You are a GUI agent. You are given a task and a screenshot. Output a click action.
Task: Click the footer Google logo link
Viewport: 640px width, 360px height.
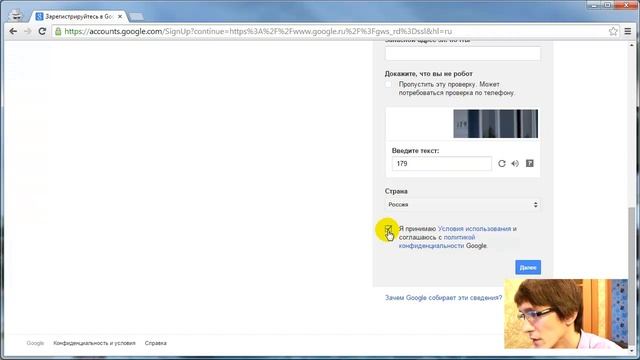(x=35, y=343)
